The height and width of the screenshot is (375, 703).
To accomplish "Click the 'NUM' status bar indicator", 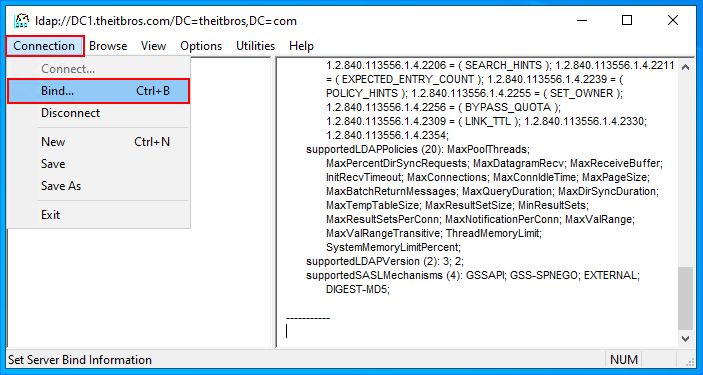I will click(x=624, y=360).
